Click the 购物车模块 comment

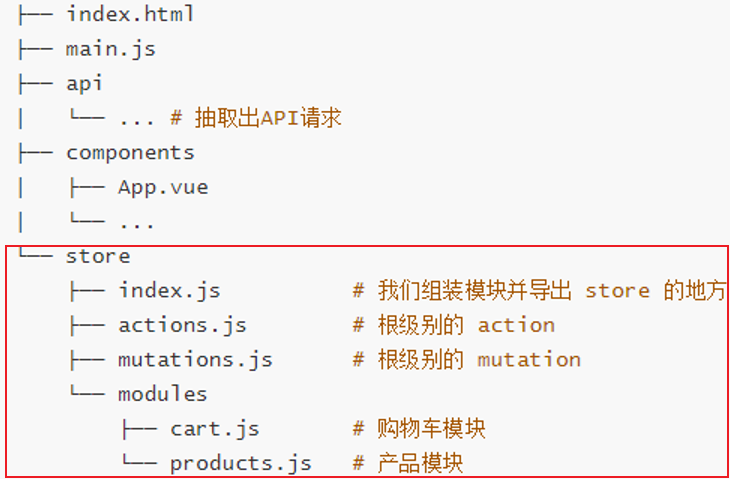(431, 429)
